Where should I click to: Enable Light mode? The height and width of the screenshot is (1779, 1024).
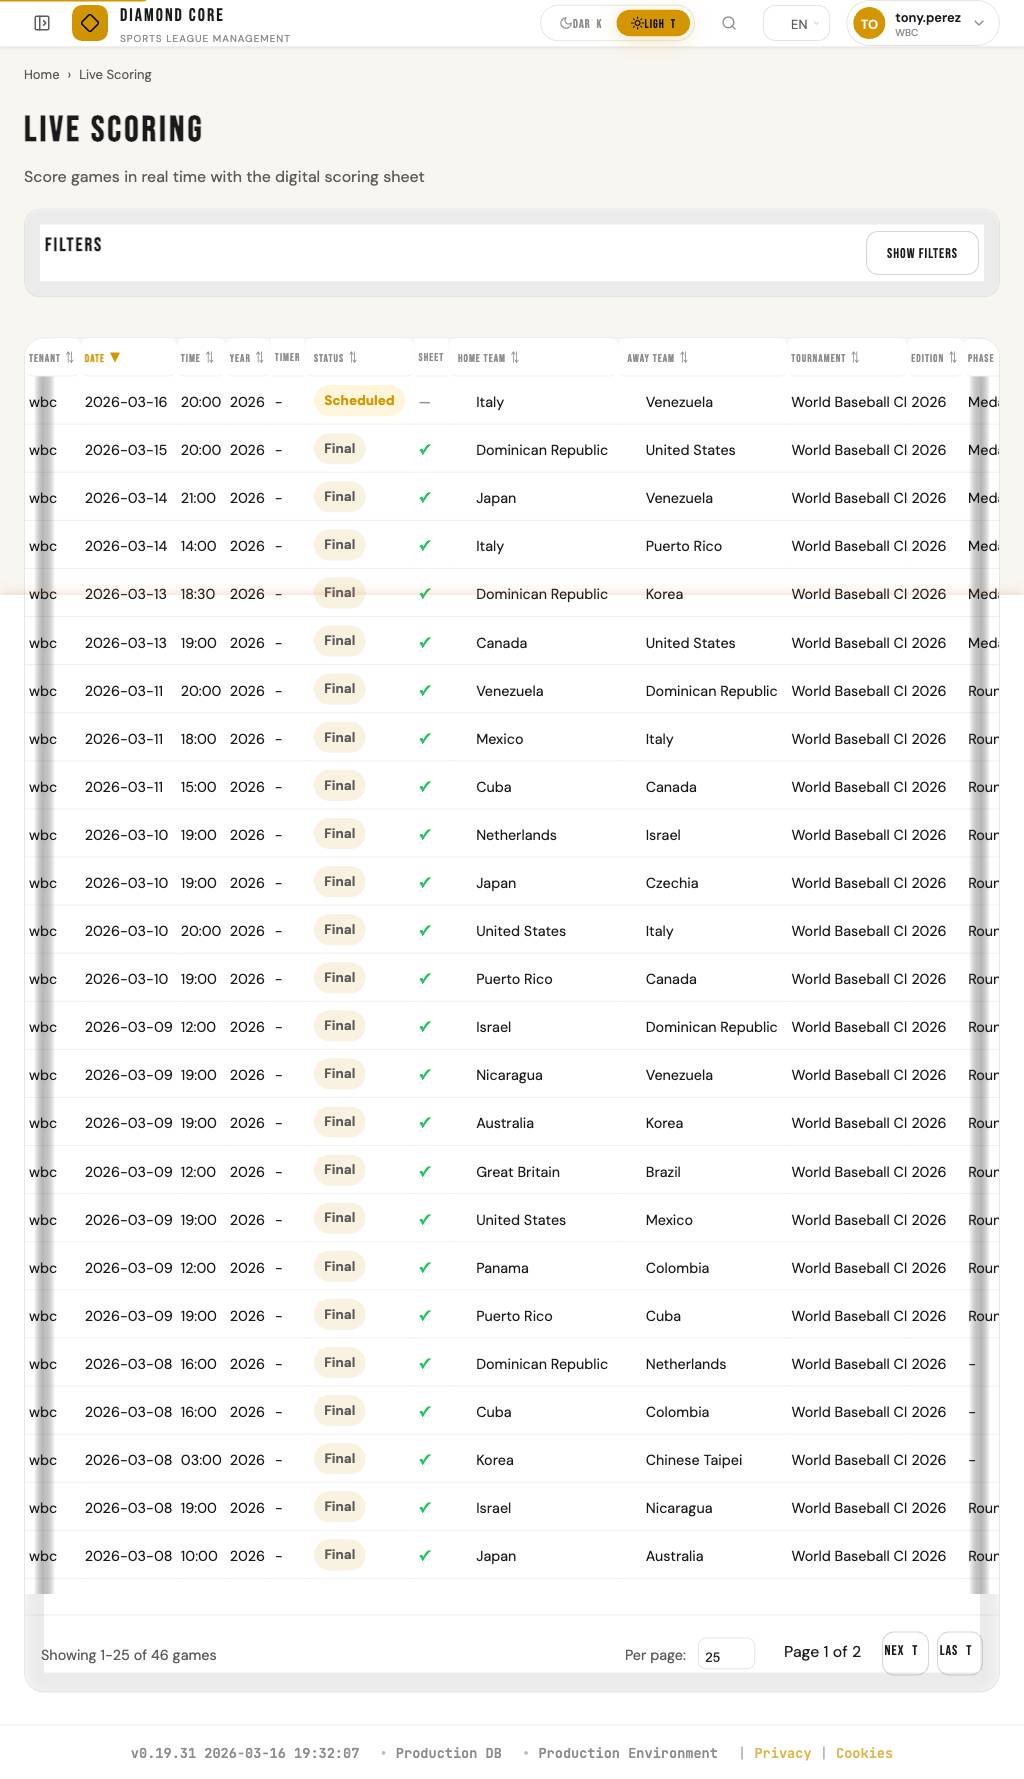[x=653, y=22]
